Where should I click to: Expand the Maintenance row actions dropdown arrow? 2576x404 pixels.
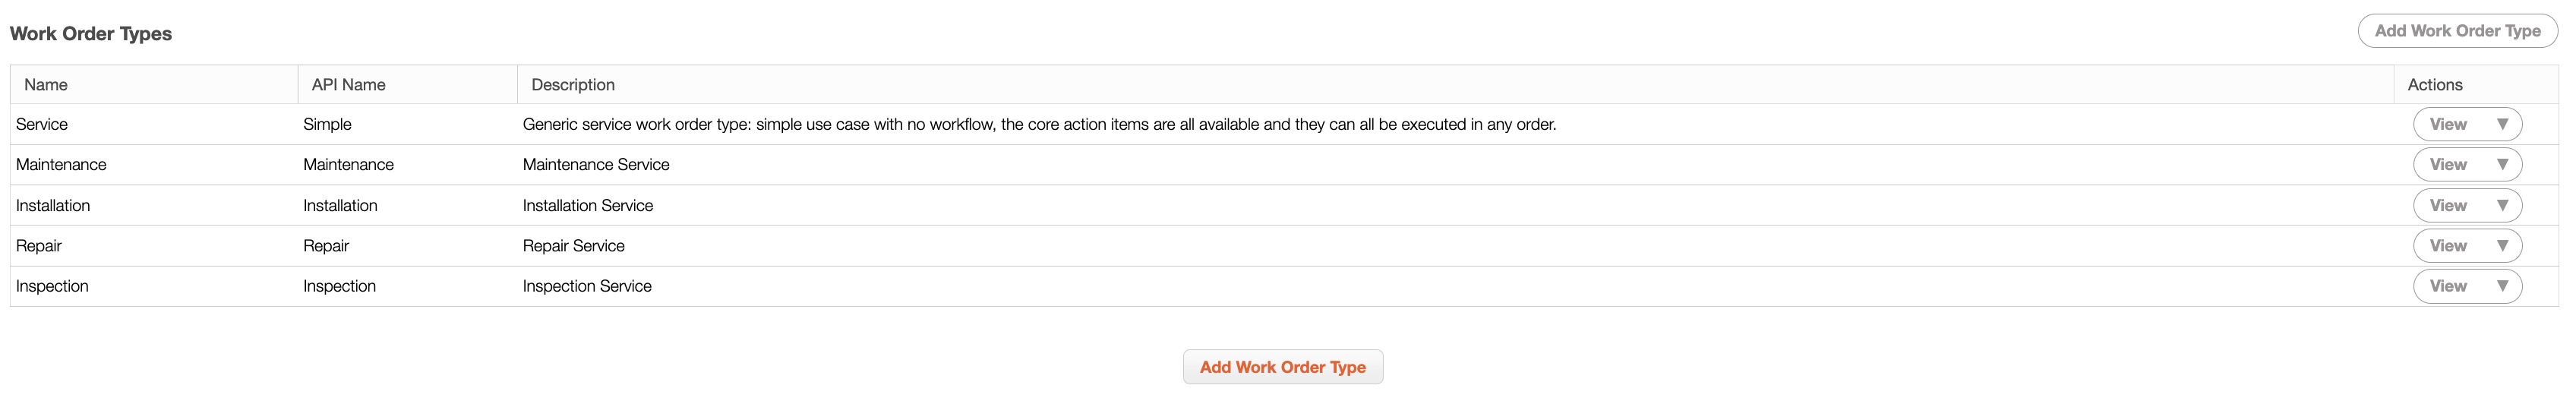[x=2502, y=165]
